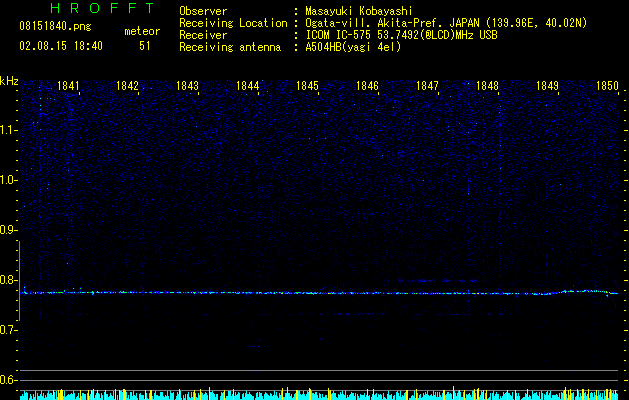Click the 0.9 kHz axis label
Screen dimensions: 629x400
point(8,230)
